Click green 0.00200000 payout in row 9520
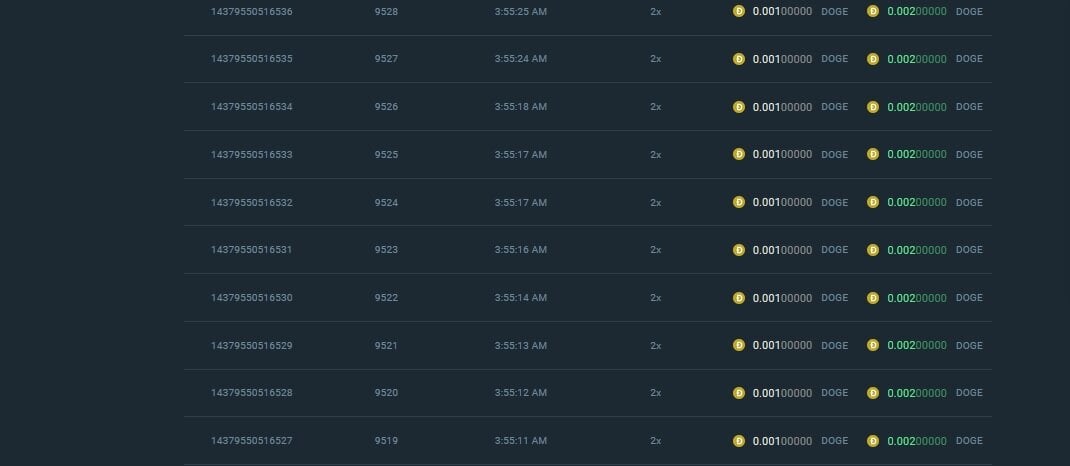Image resolution: width=1070 pixels, height=466 pixels. pos(916,393)
